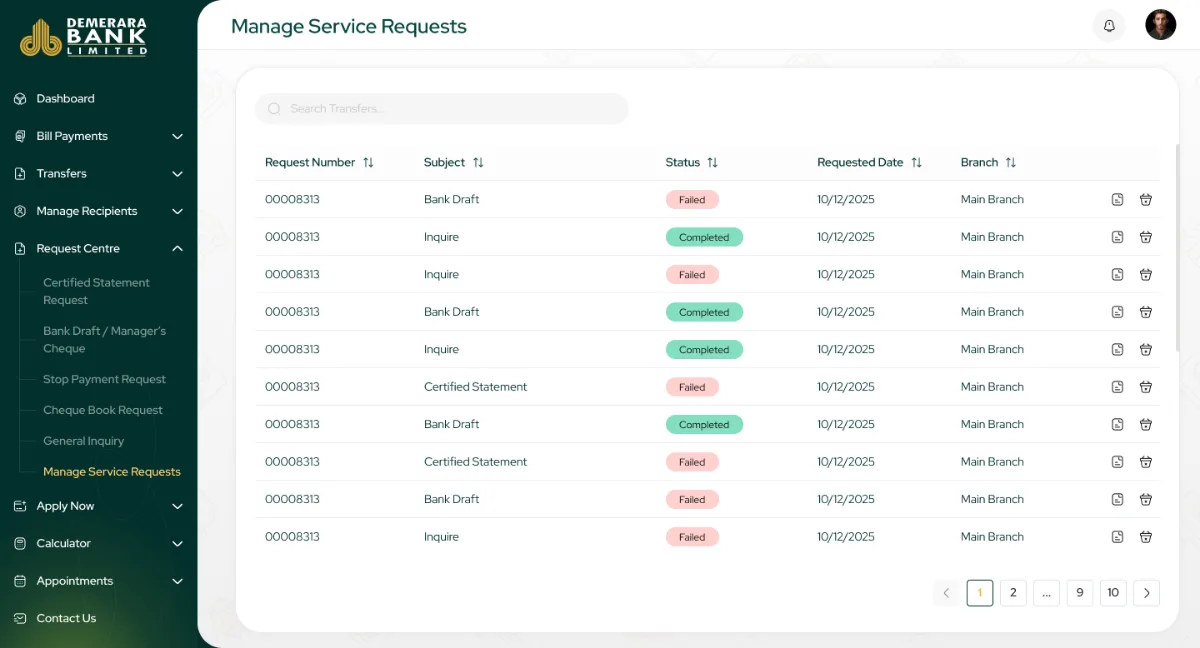The width and height of the screenshot is (1200, 648).
Task: View details icon in second row (Inquire, Completed)
Action: 1118,237
